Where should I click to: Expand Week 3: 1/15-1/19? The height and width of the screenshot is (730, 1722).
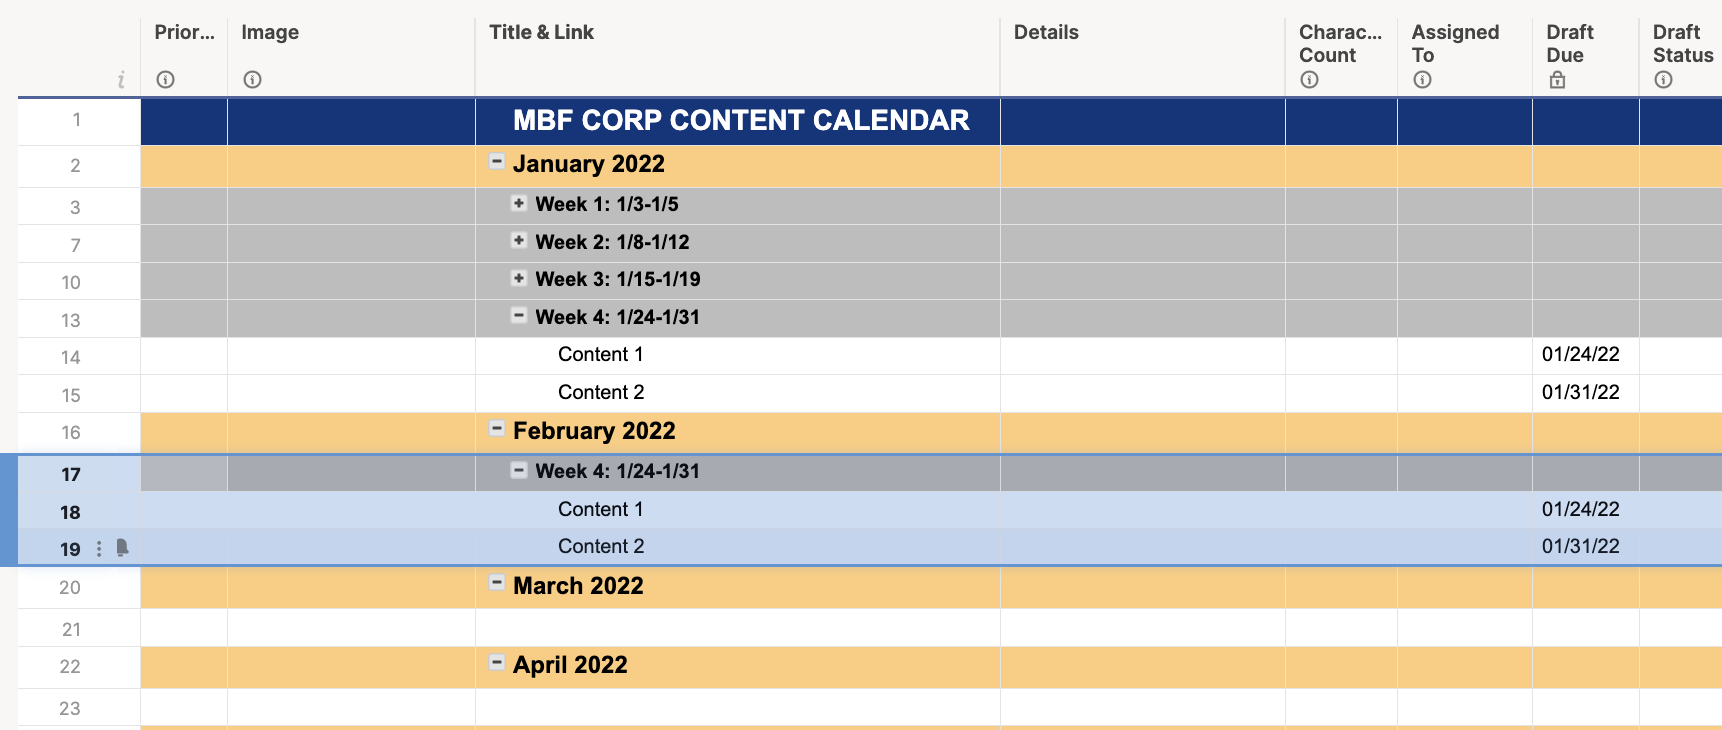click(x=519, y=276)
